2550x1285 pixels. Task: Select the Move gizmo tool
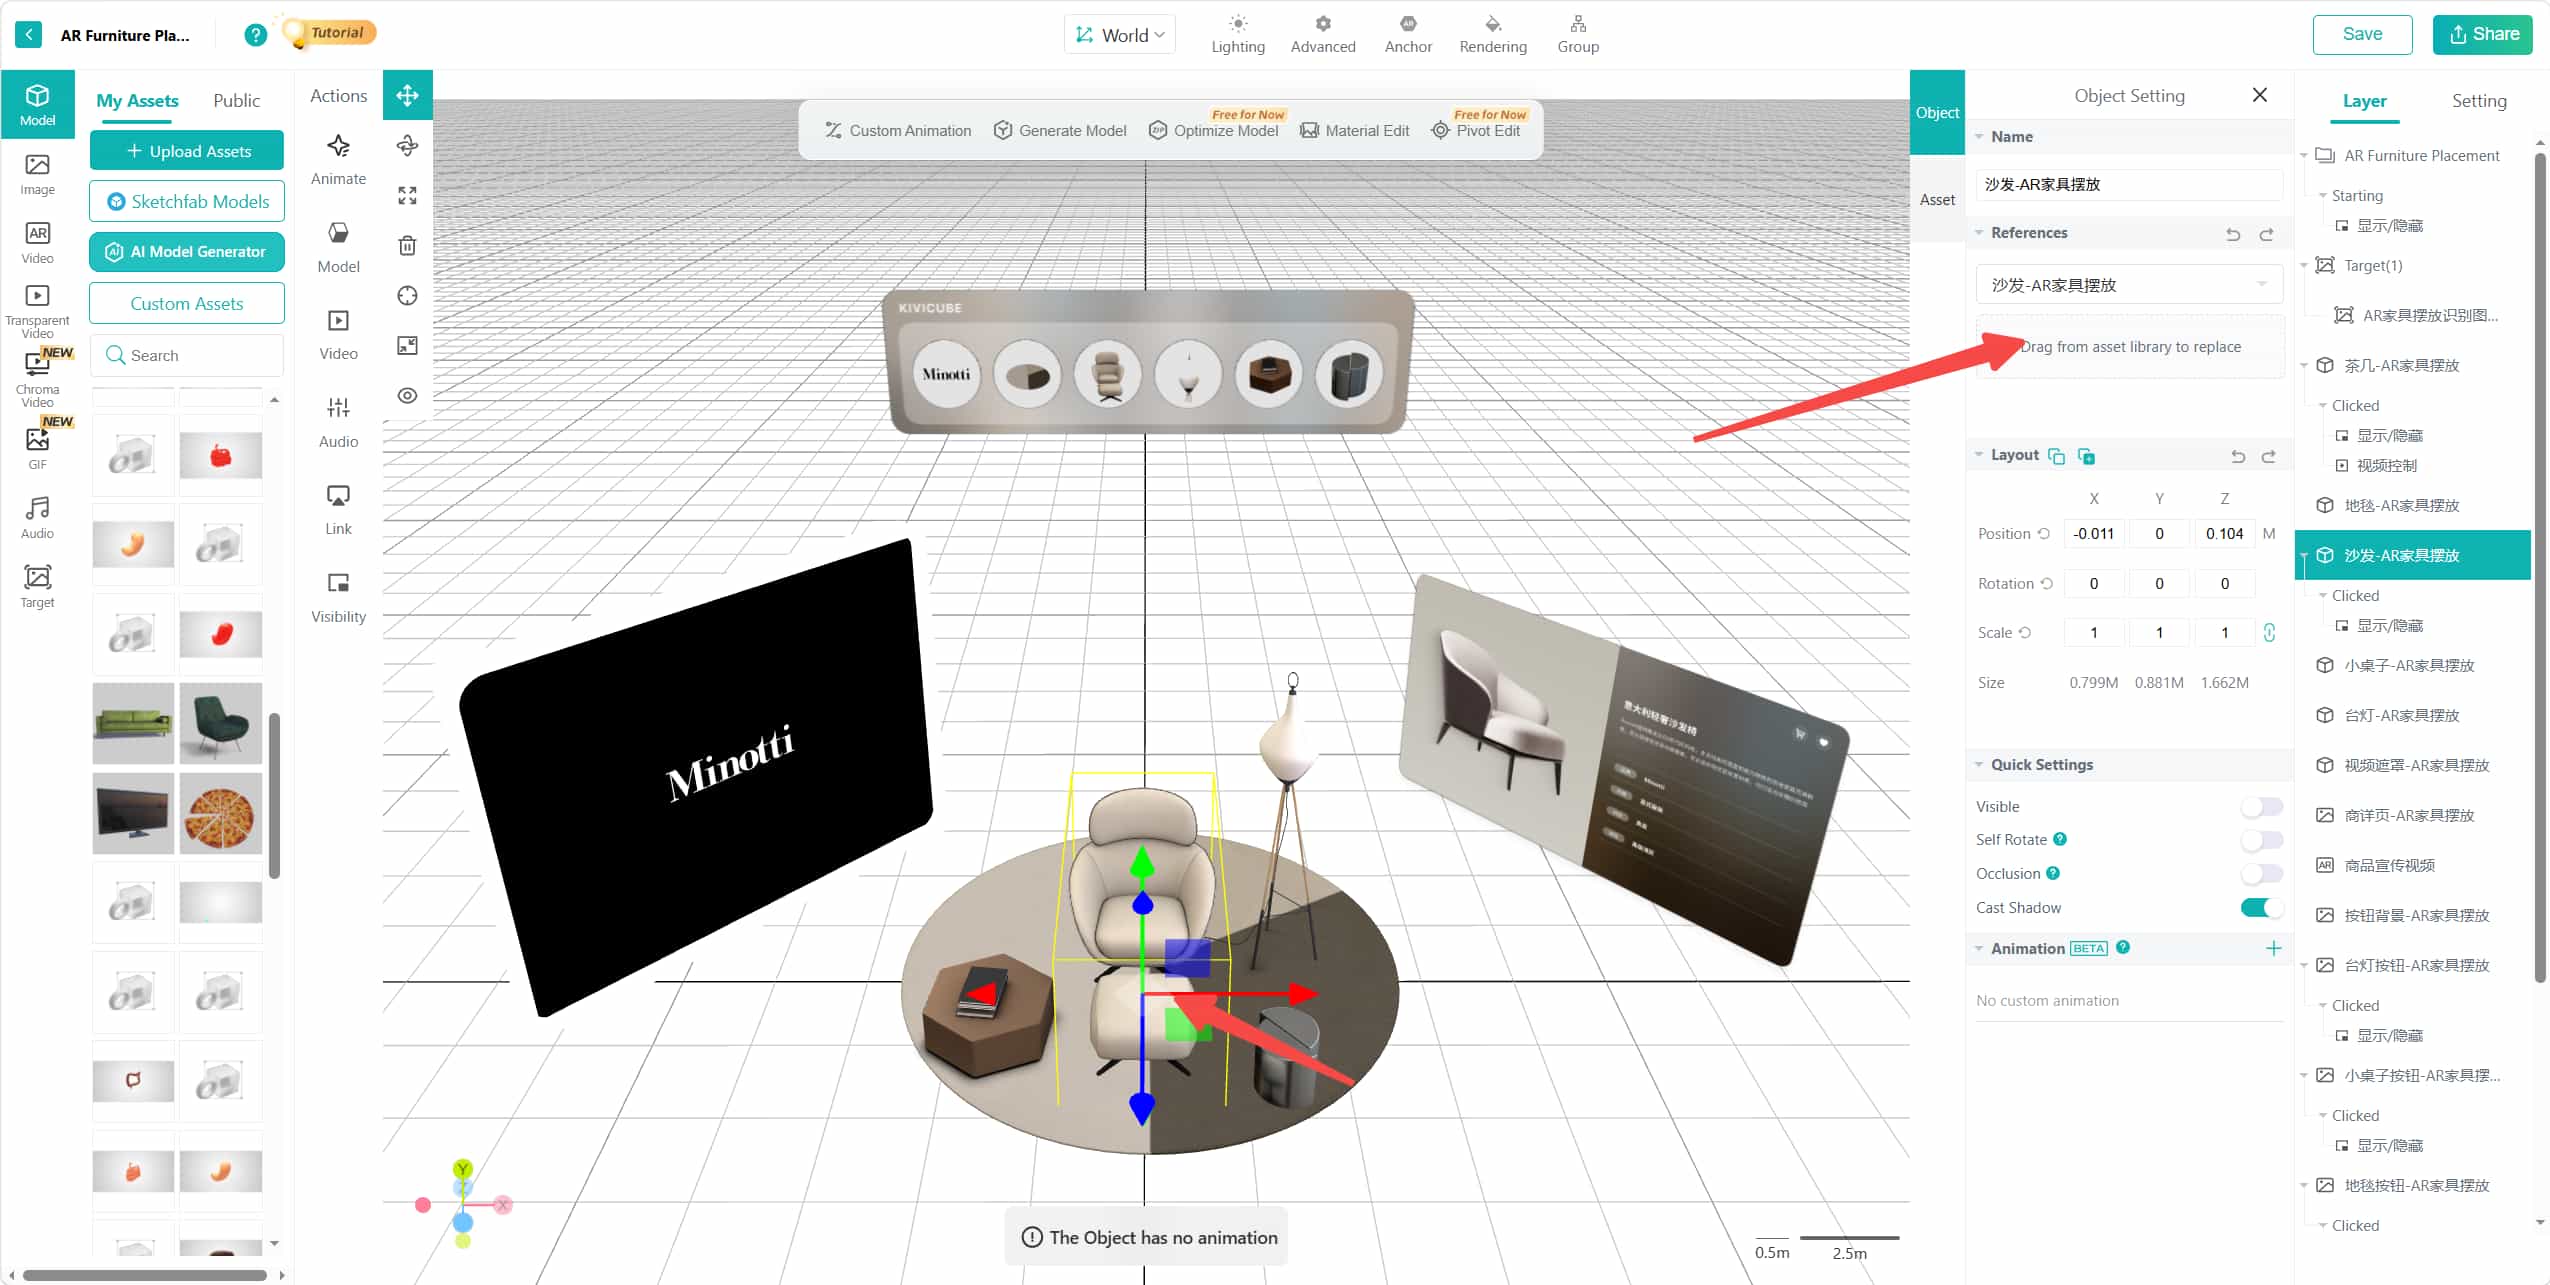coord(407,95)
